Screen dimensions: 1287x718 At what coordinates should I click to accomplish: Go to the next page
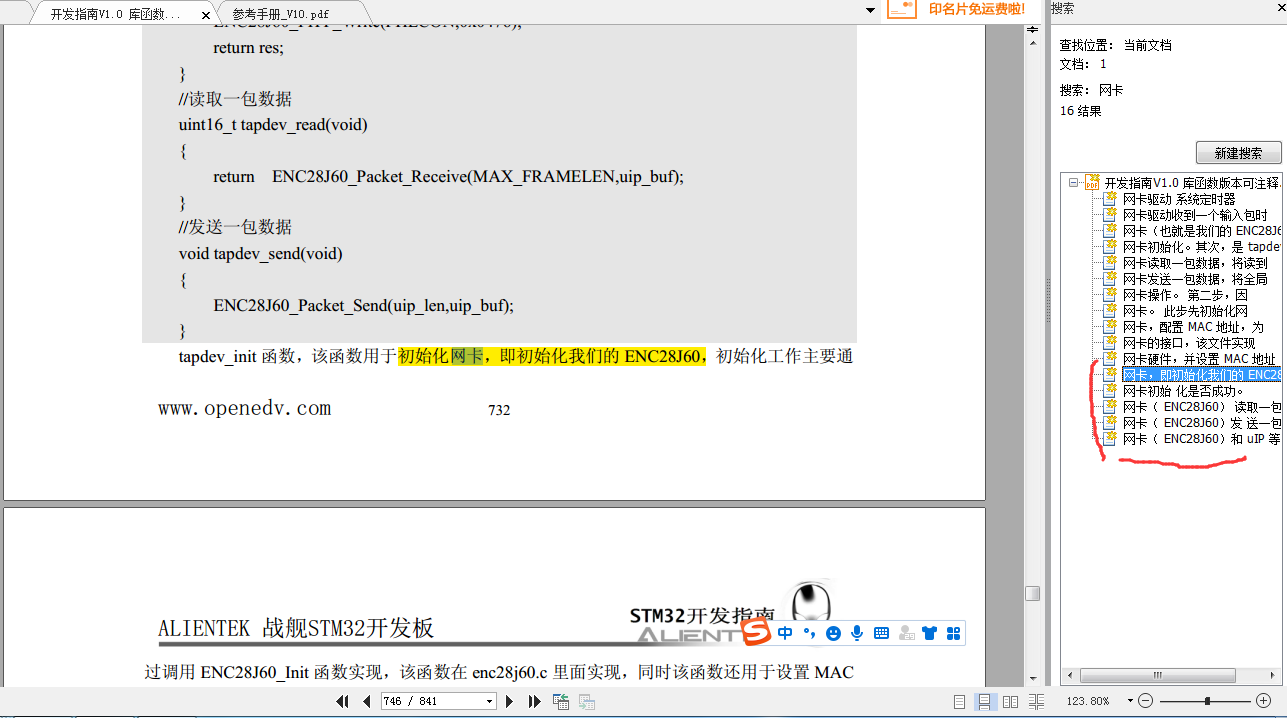click(x=510, y=702)
